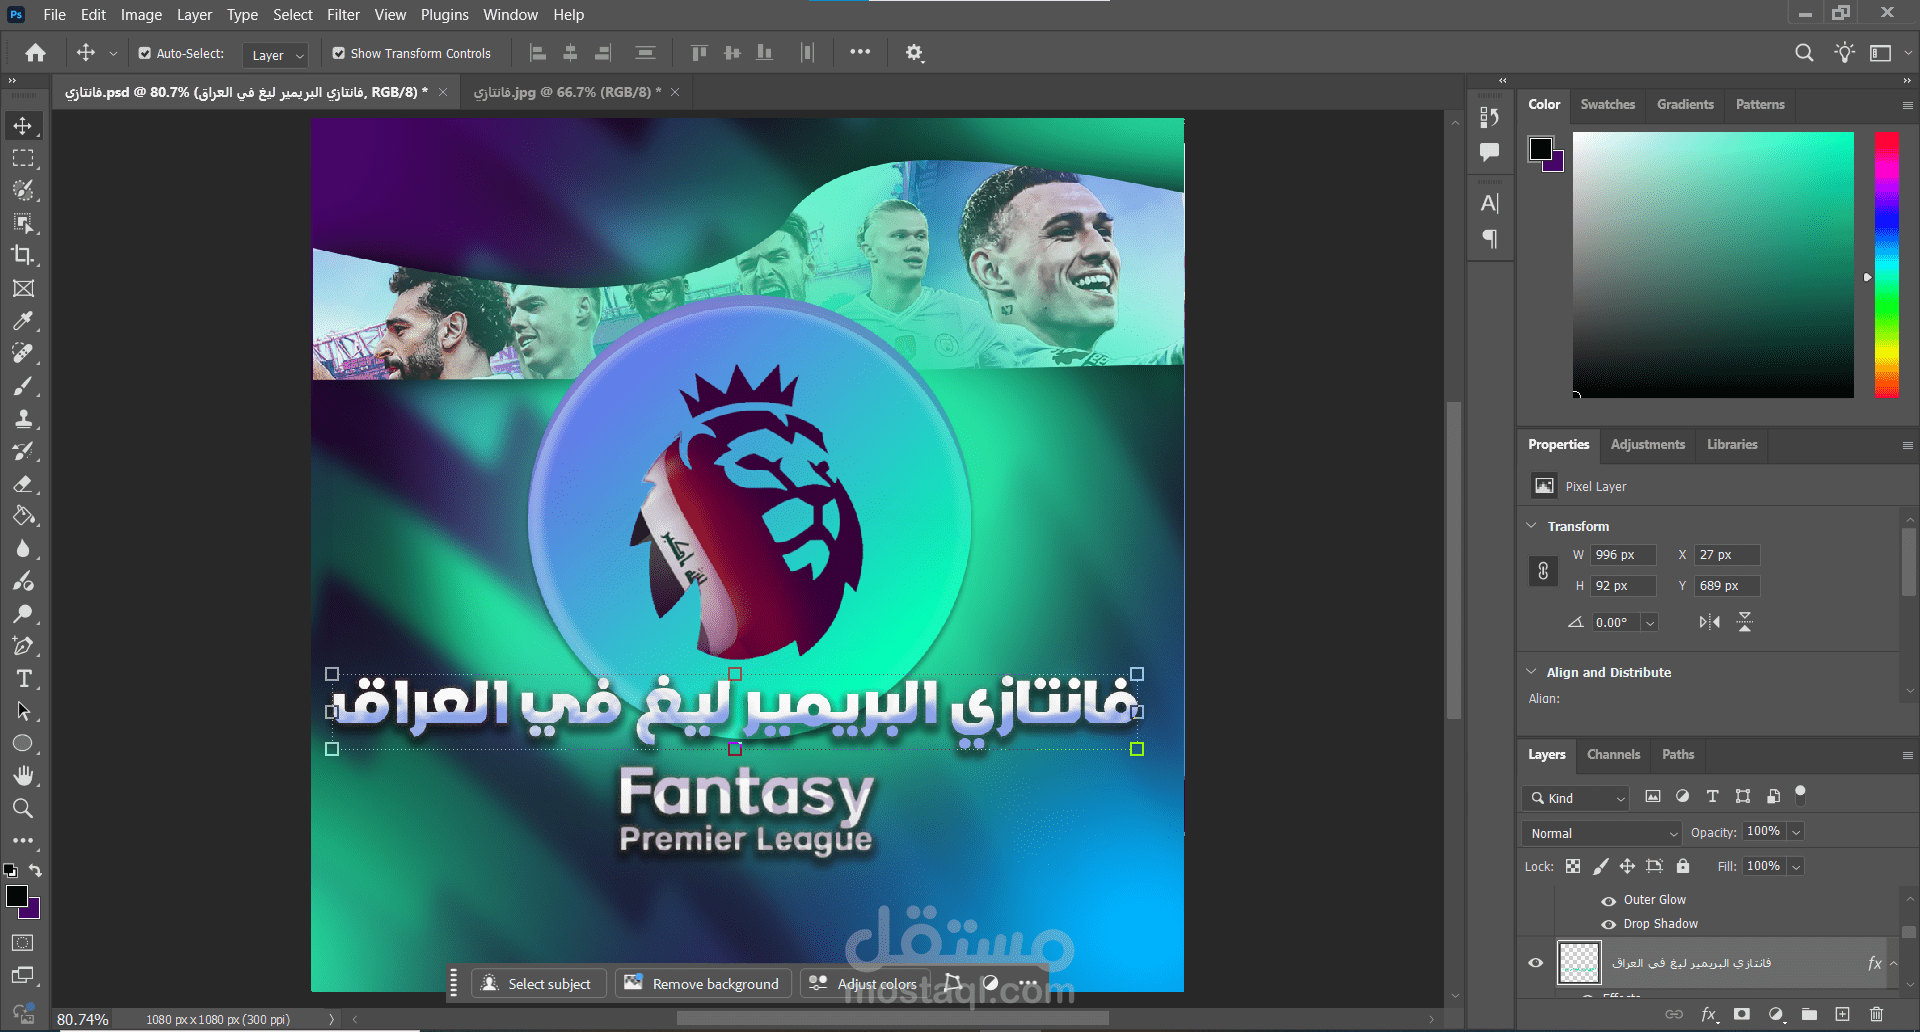Select the Paint Bucket tool

click(x=23, y=516)
